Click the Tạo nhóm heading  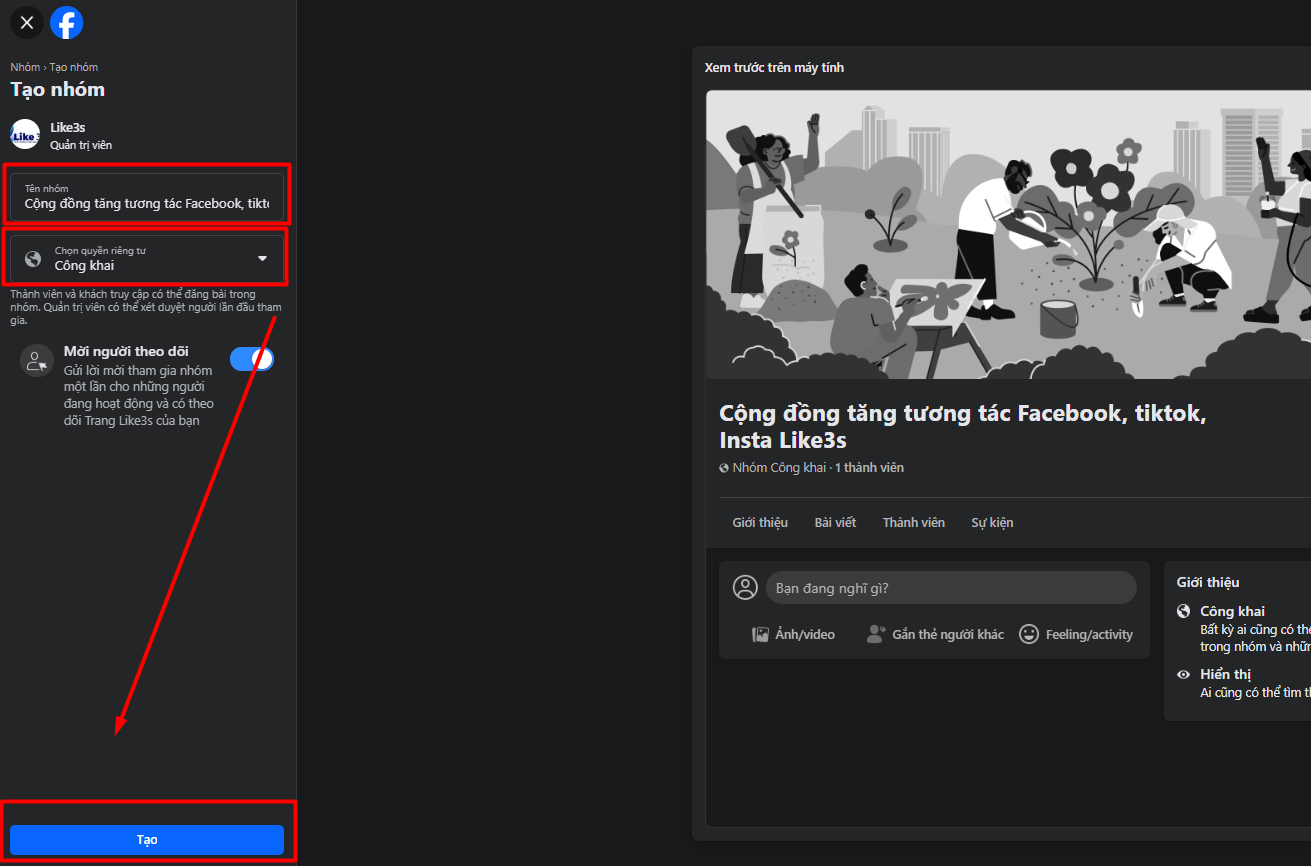(57, 89)
